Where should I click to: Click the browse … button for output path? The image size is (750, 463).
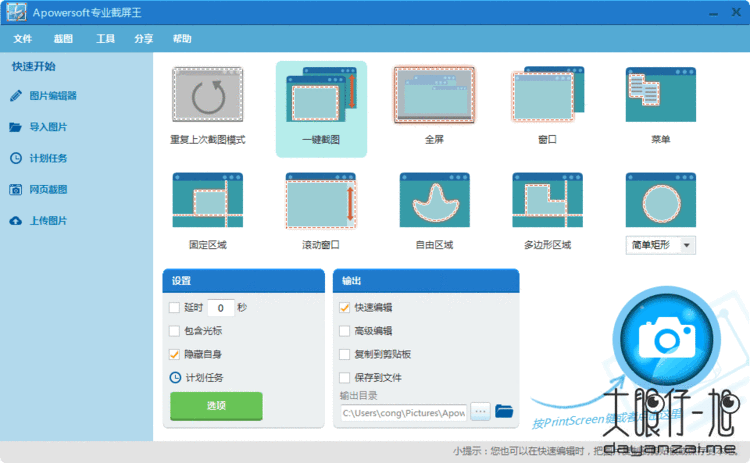pyautogui.click(x=480, y=411)
